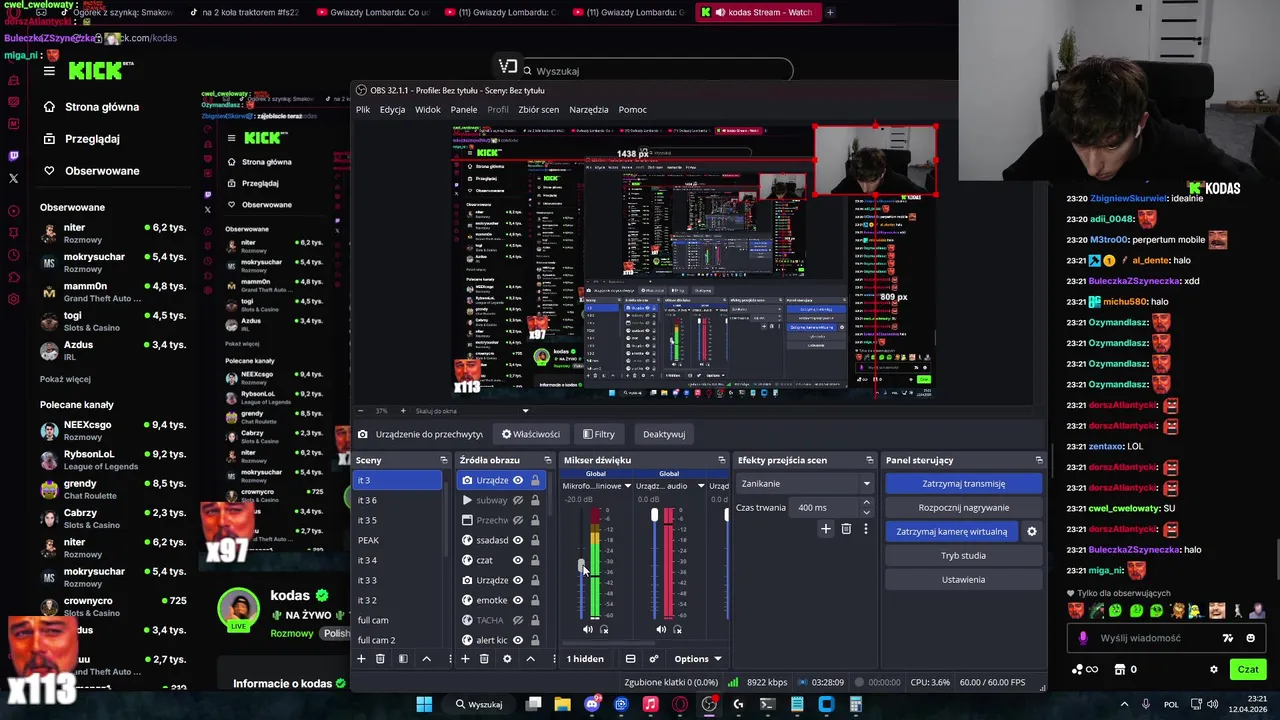Mute the Urządz... audio speaker icon
1280x720 pixels.
pos(660,630)
